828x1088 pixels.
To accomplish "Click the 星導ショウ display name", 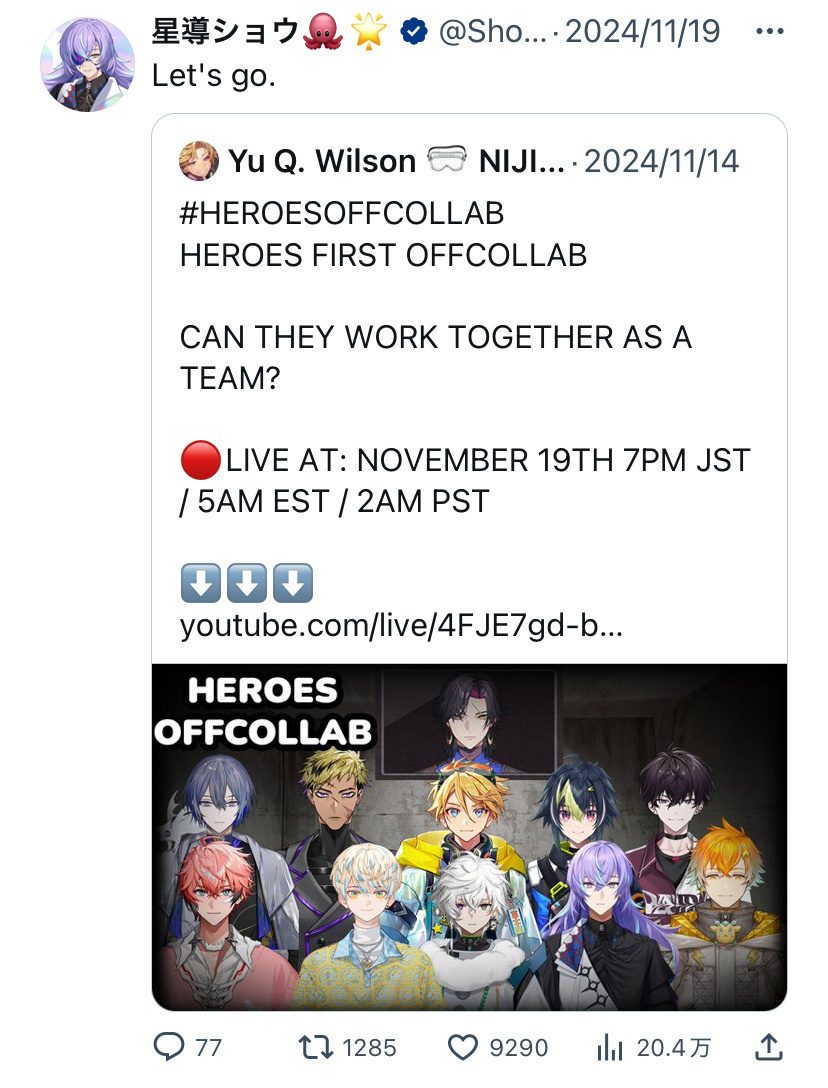I will [226, 31].
